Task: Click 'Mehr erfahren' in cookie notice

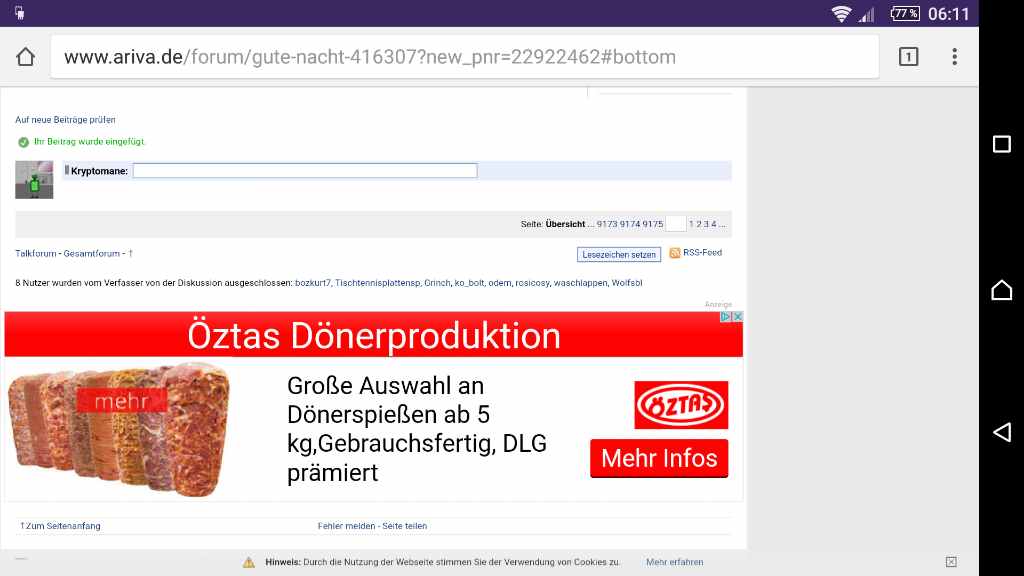Action: pos(675,562)
